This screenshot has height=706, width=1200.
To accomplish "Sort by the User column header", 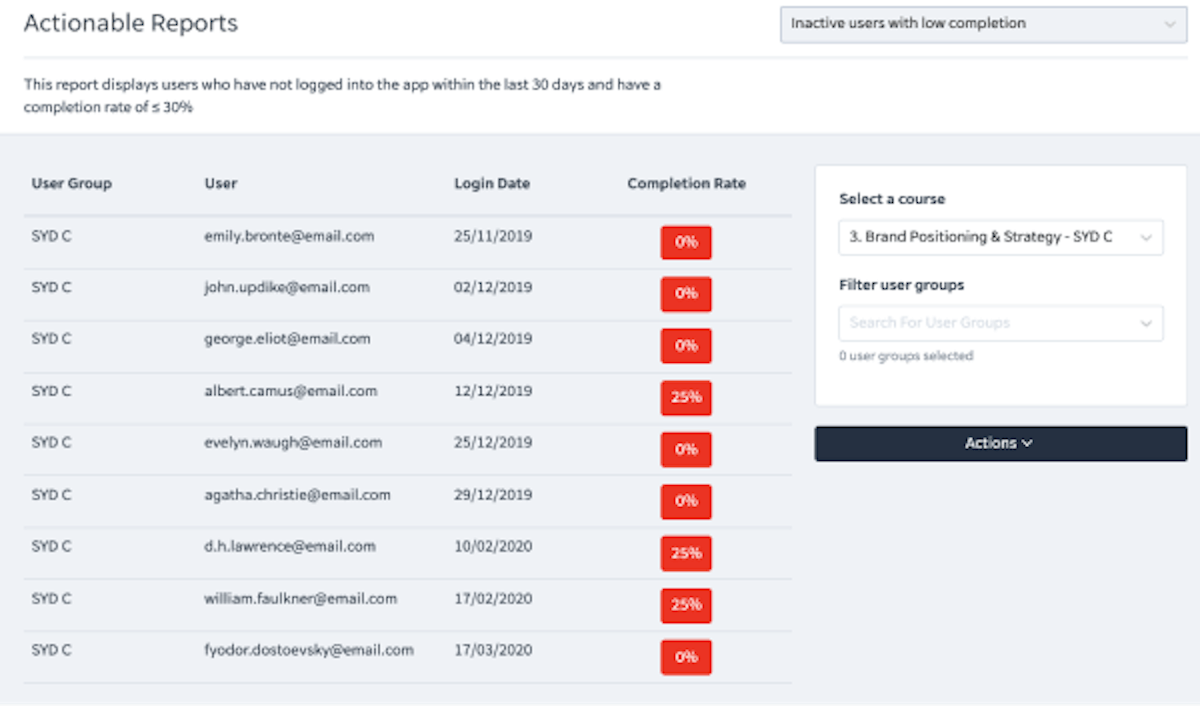I will click(x=220, y=184).
